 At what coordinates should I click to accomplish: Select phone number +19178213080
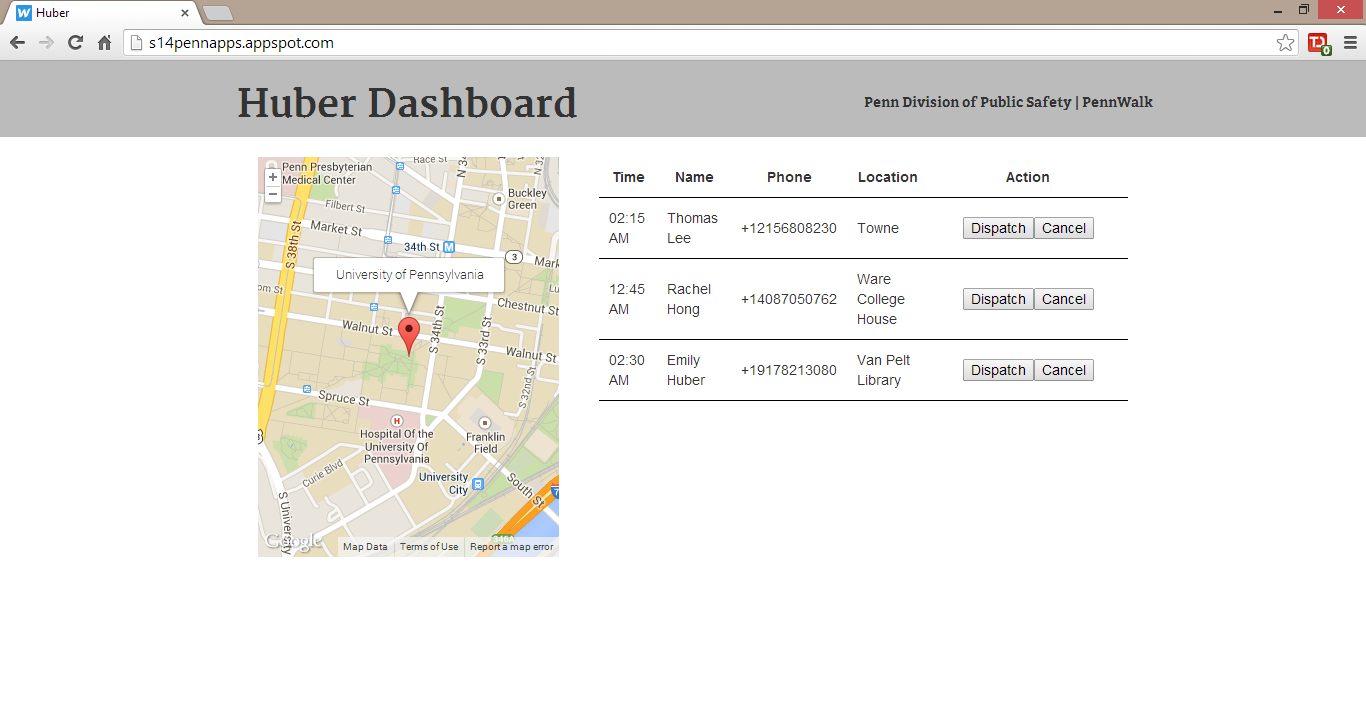coord(789,370)
